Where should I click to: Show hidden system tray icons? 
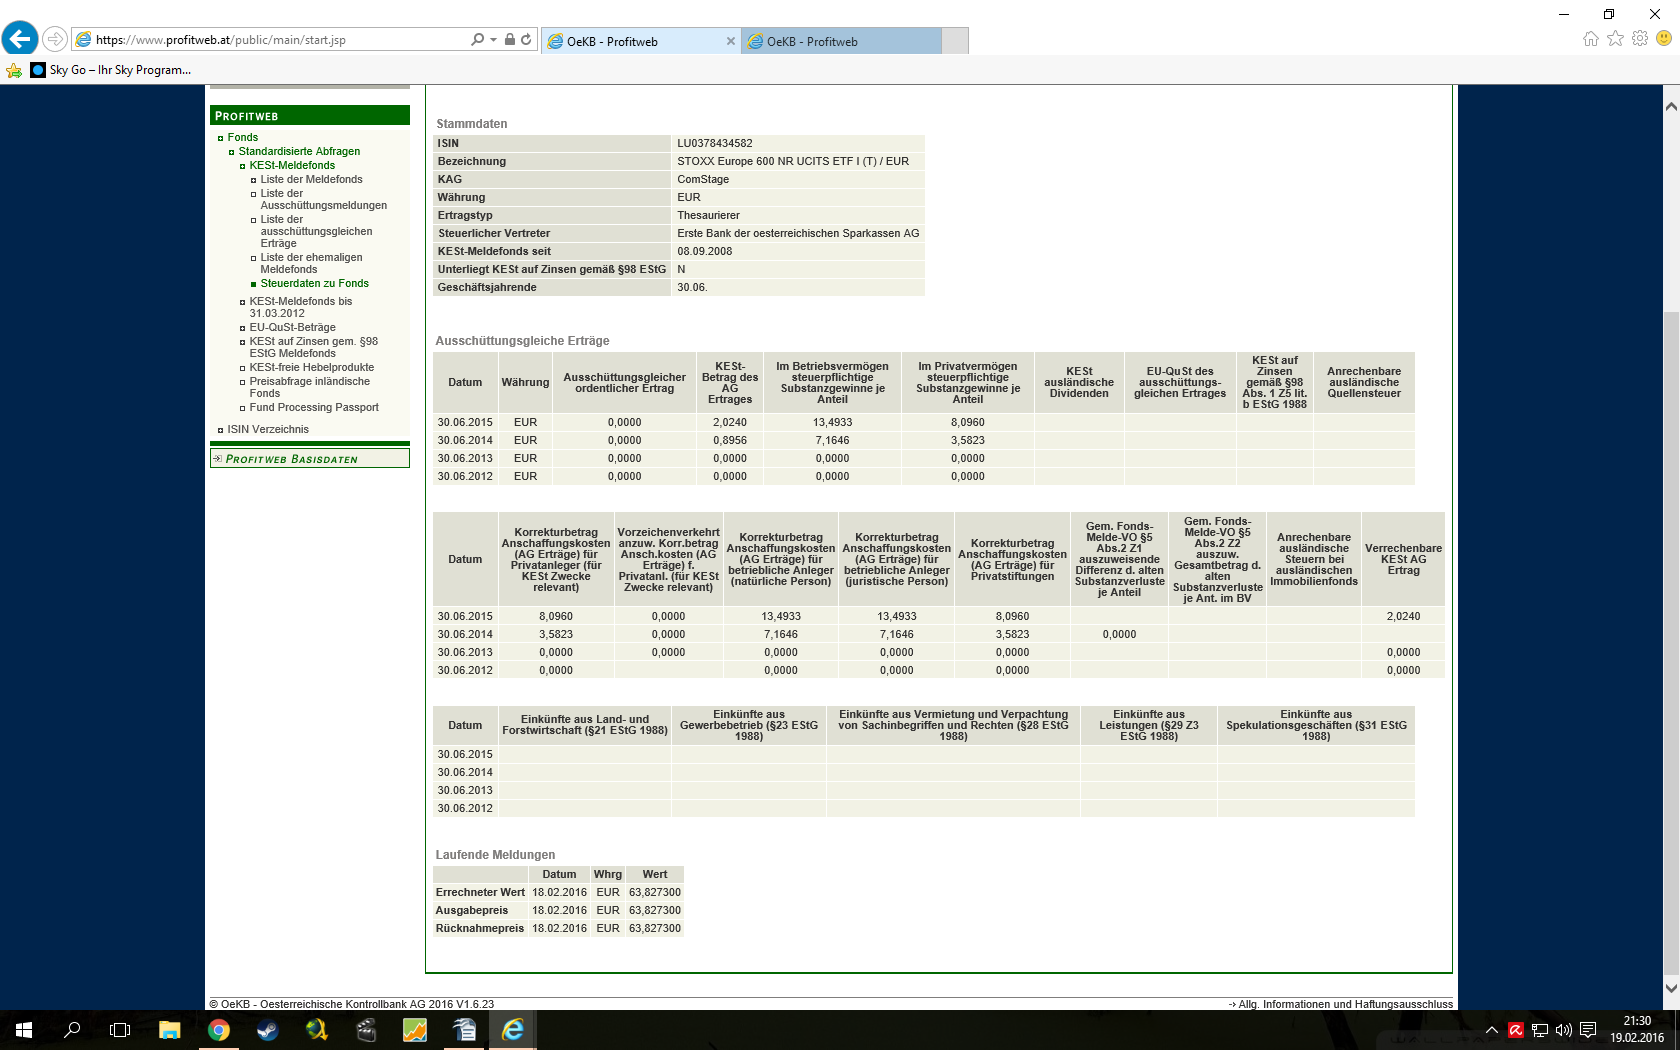1491,1030
